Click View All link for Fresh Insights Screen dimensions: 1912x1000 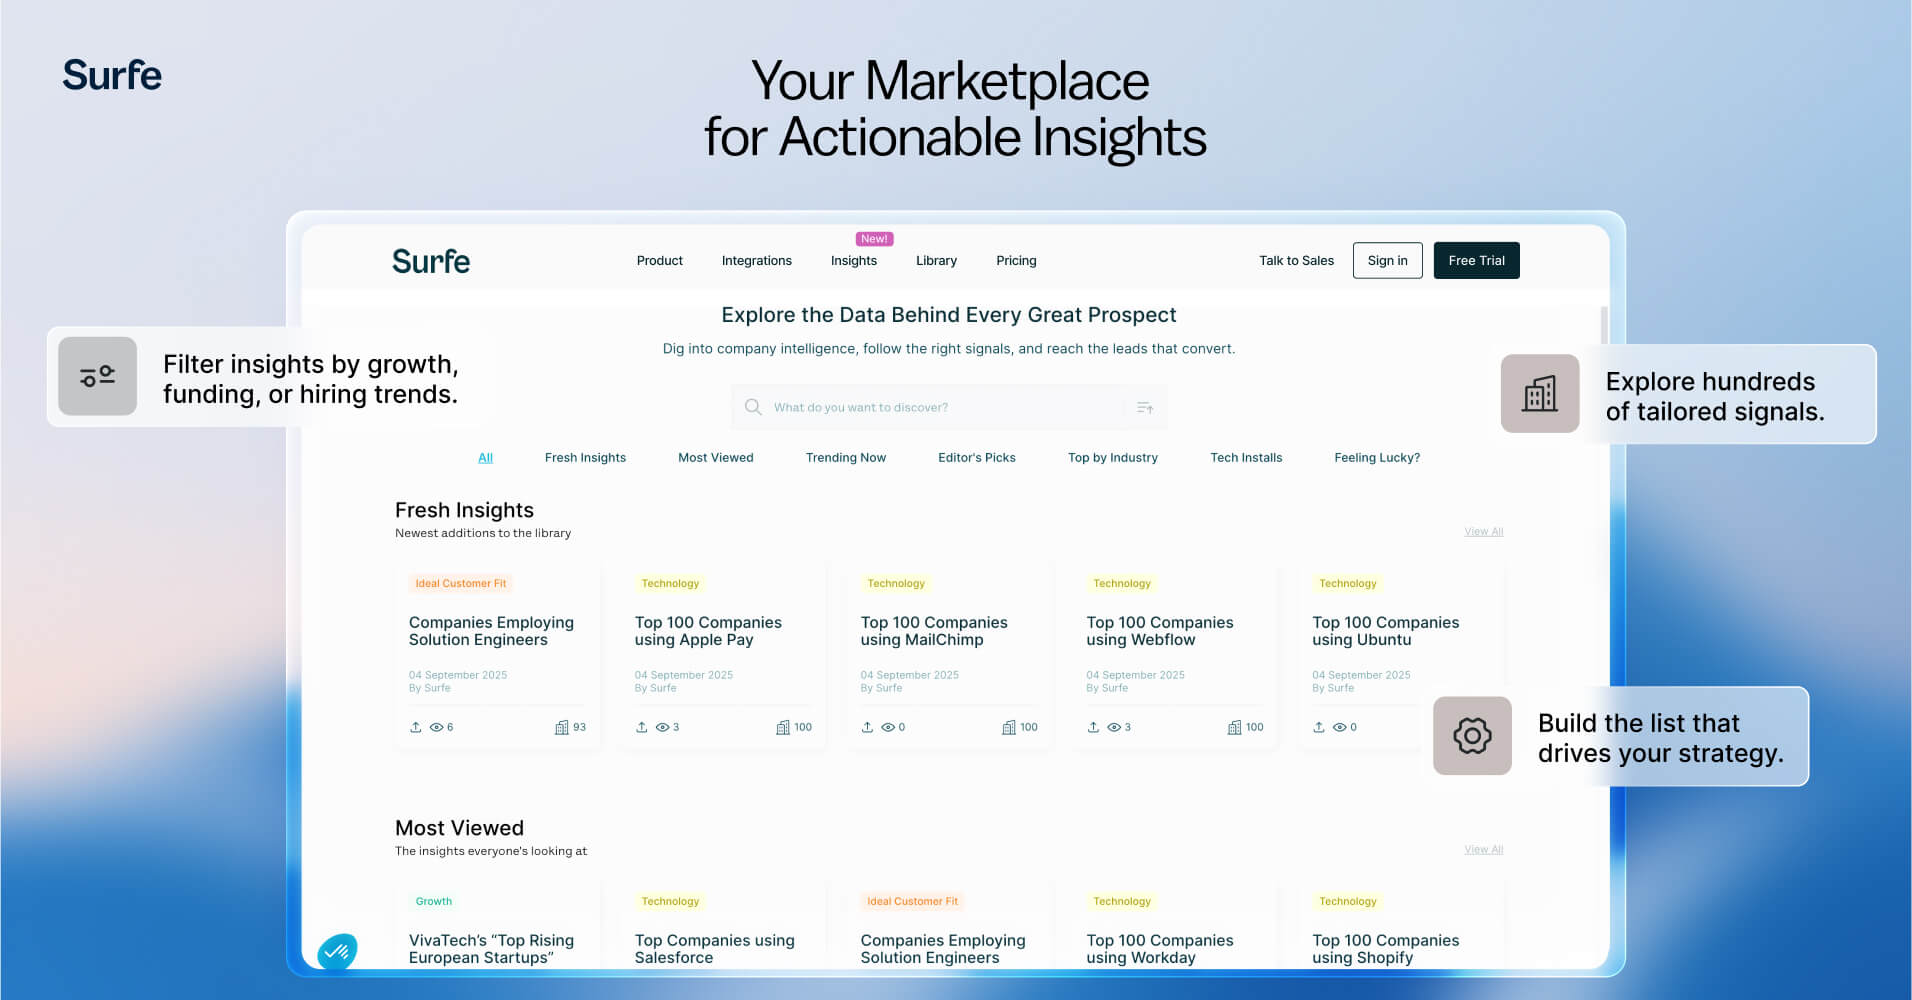(x=1484, y=532)
